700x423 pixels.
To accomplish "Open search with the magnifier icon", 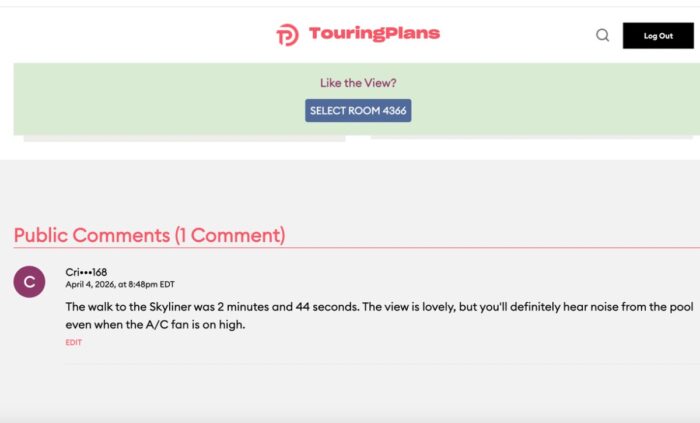I will click(x=602, y=35).
